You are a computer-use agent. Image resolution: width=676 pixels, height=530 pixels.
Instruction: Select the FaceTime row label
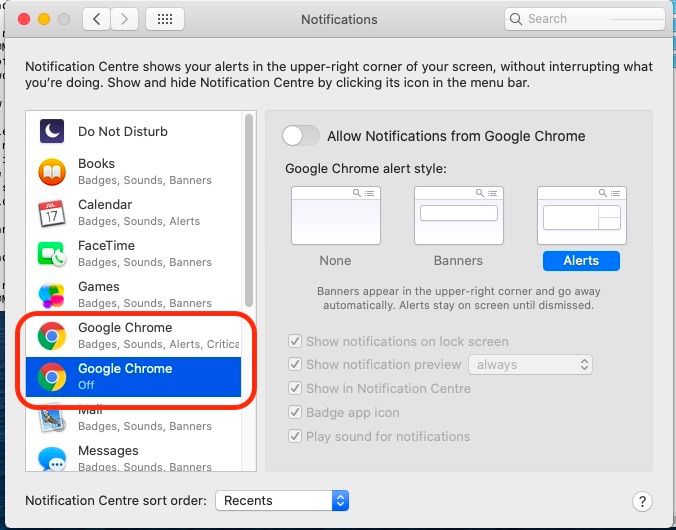106,246
